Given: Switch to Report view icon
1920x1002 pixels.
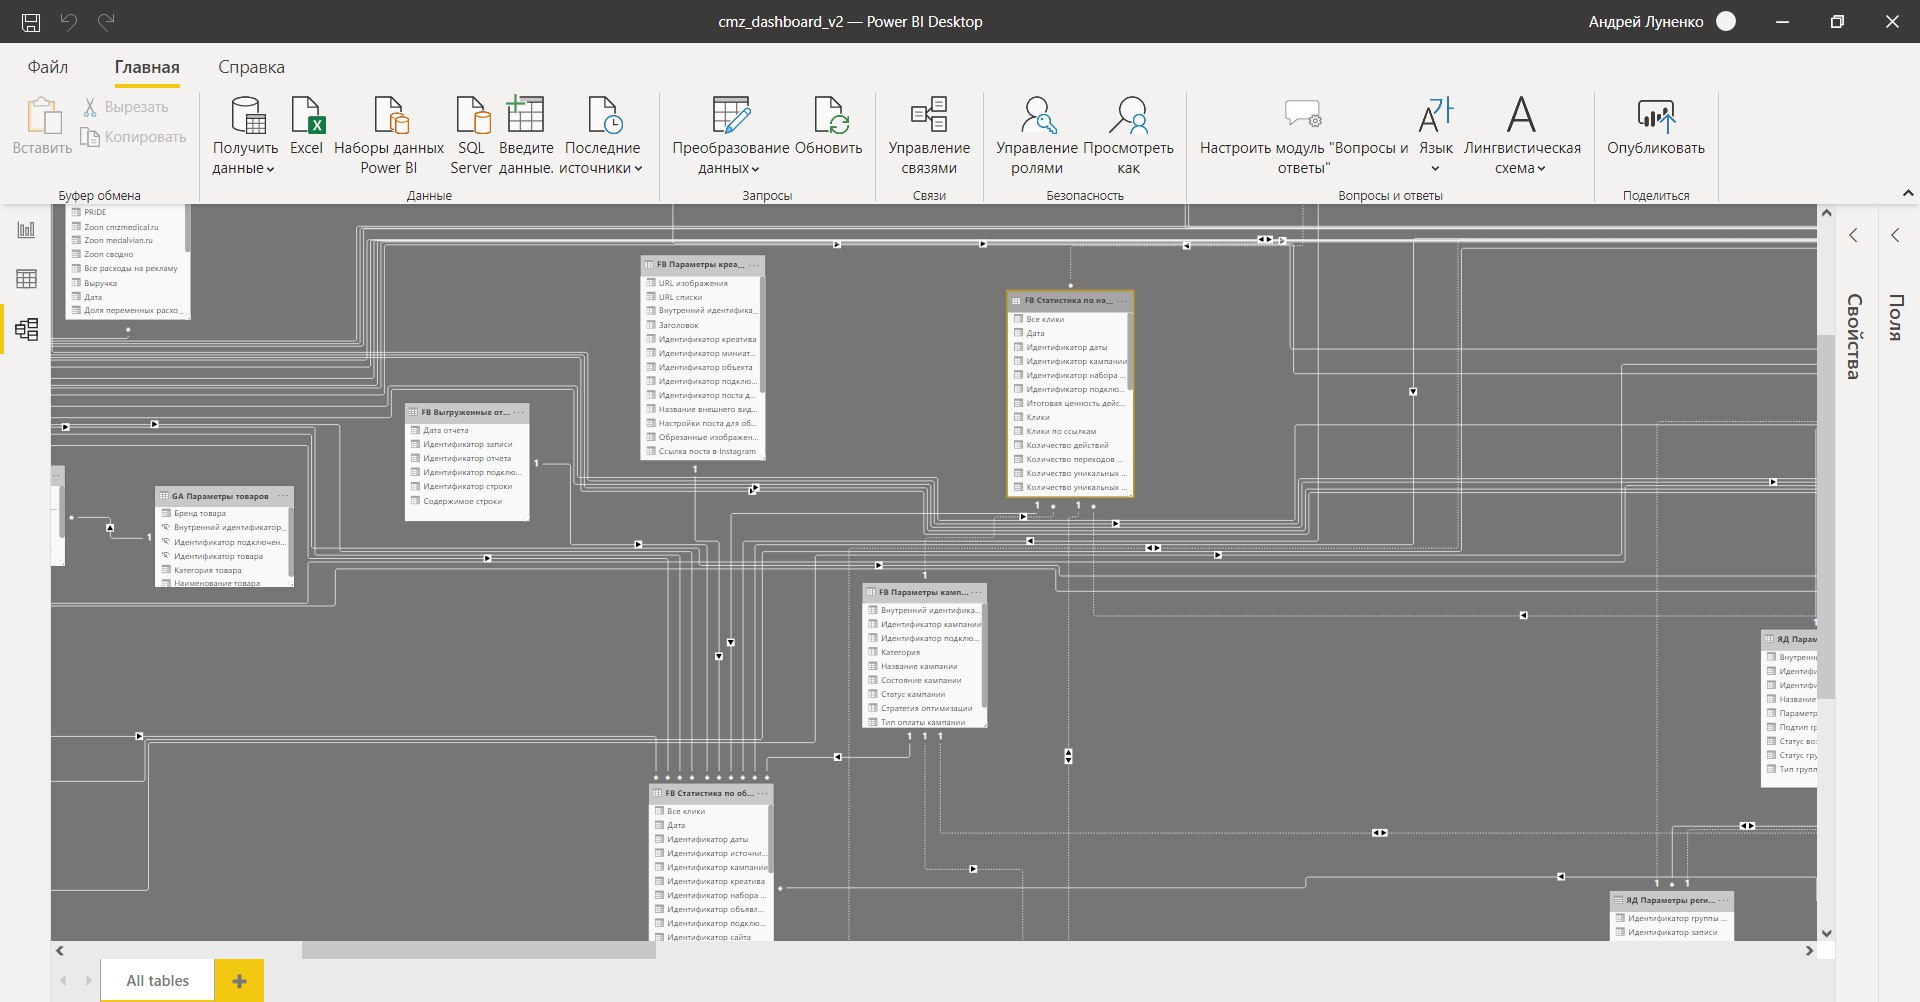Looking at the screenshot, I should [26, 230].
